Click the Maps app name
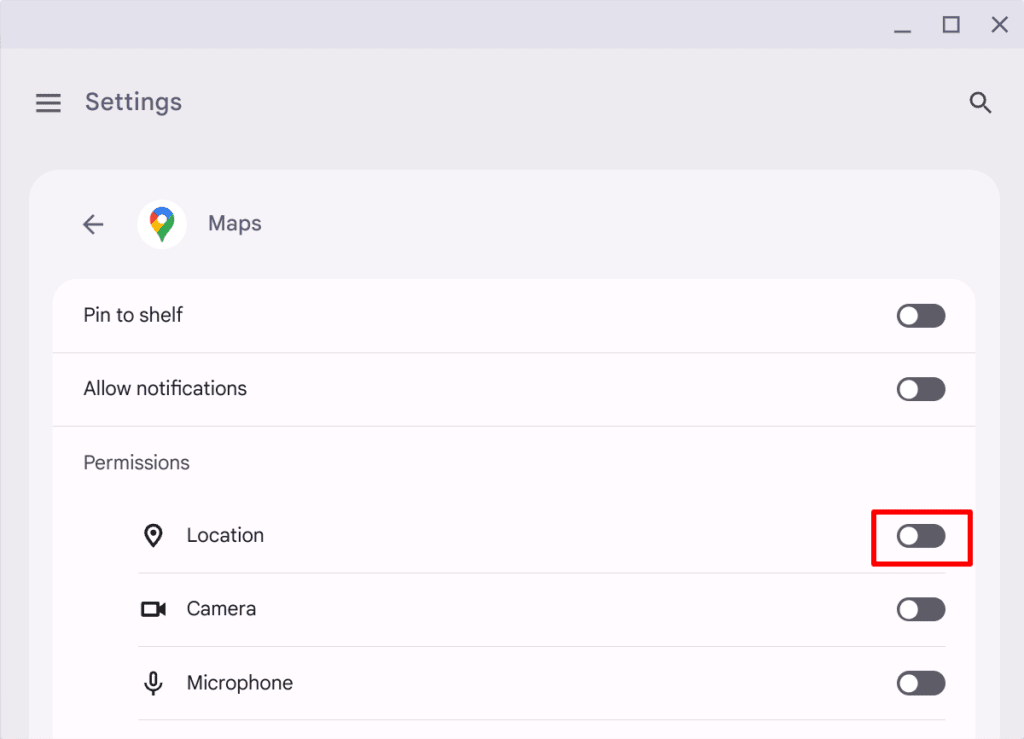Image resolution: width=1024 pixels, height=739 pixels. tap(234, 223)
